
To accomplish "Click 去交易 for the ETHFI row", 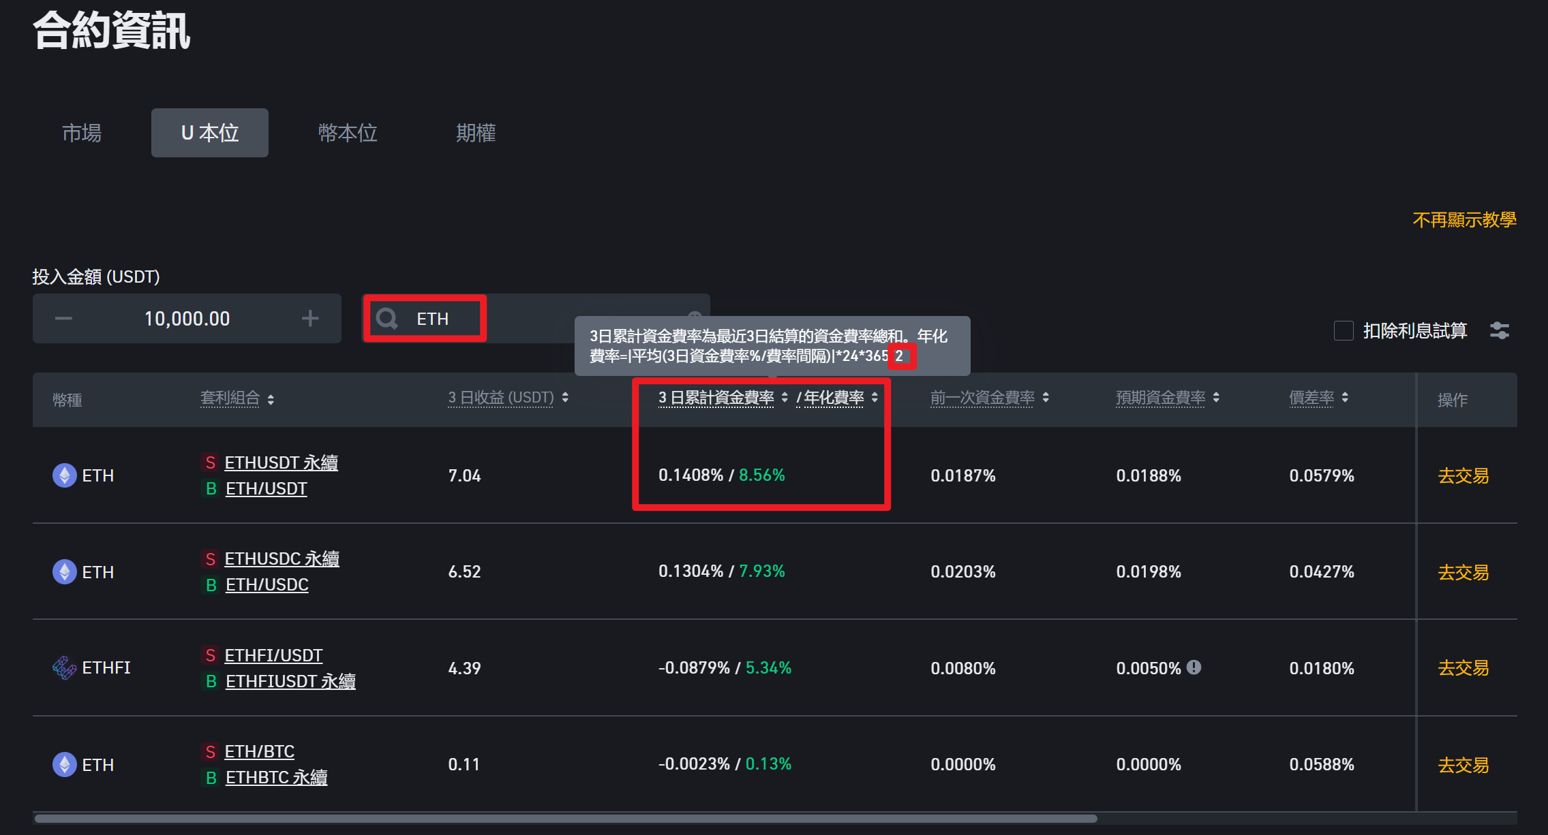I will (1462, 668).
